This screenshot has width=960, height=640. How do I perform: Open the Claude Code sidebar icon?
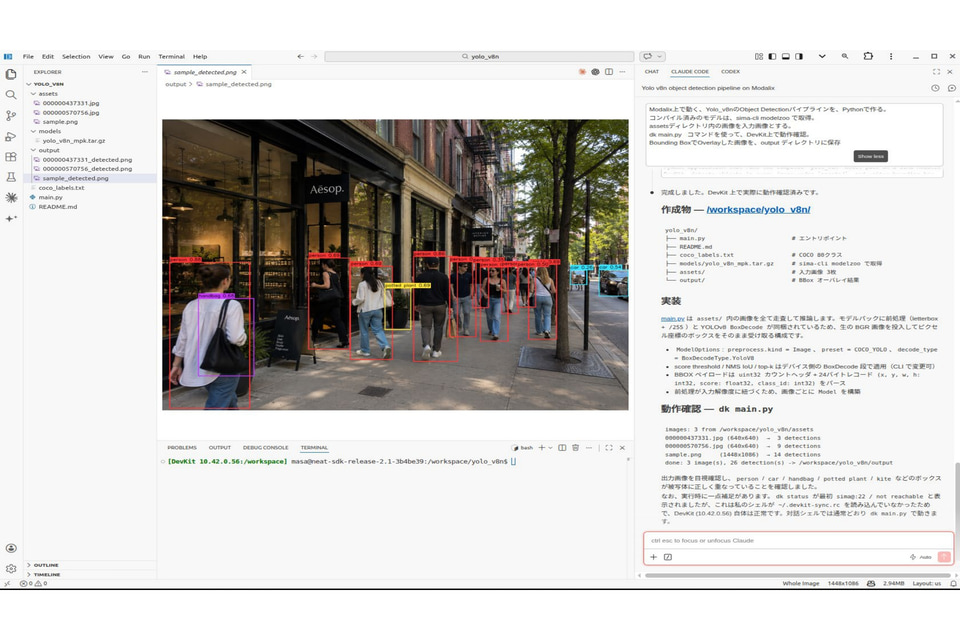click(11, 197)
